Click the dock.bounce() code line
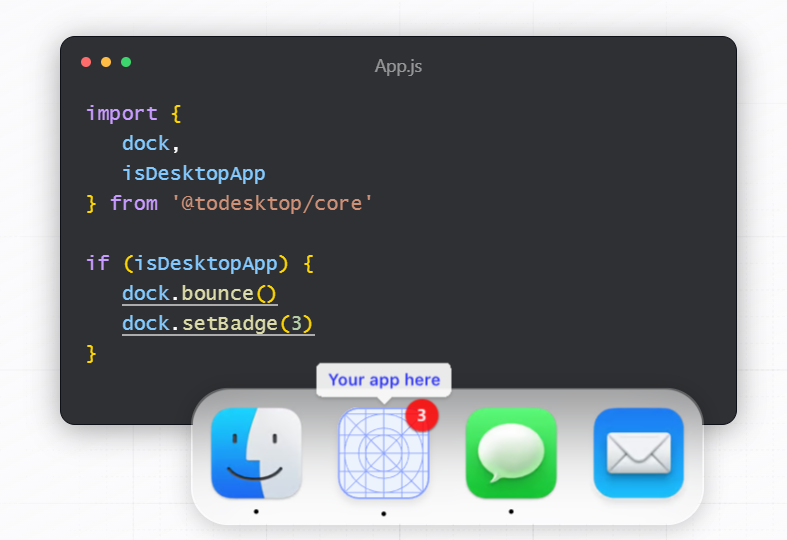This screenshot has width=787, height=540. [x=199, y=294]
